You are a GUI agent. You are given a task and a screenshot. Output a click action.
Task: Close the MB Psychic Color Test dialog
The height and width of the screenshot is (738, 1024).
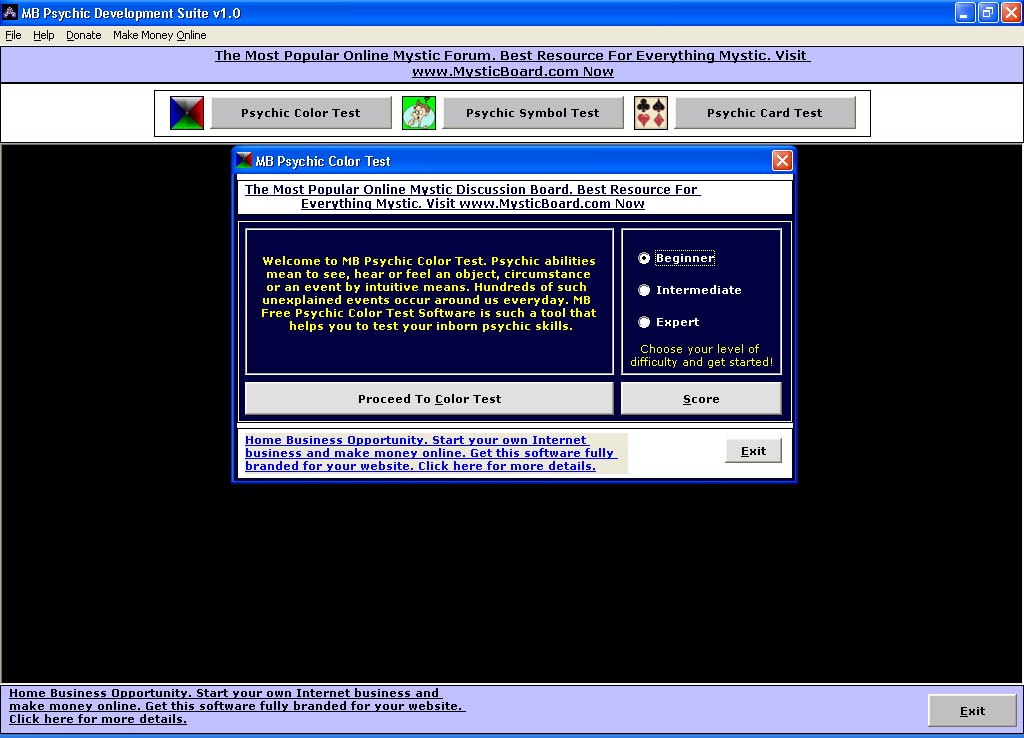point(782,161)
